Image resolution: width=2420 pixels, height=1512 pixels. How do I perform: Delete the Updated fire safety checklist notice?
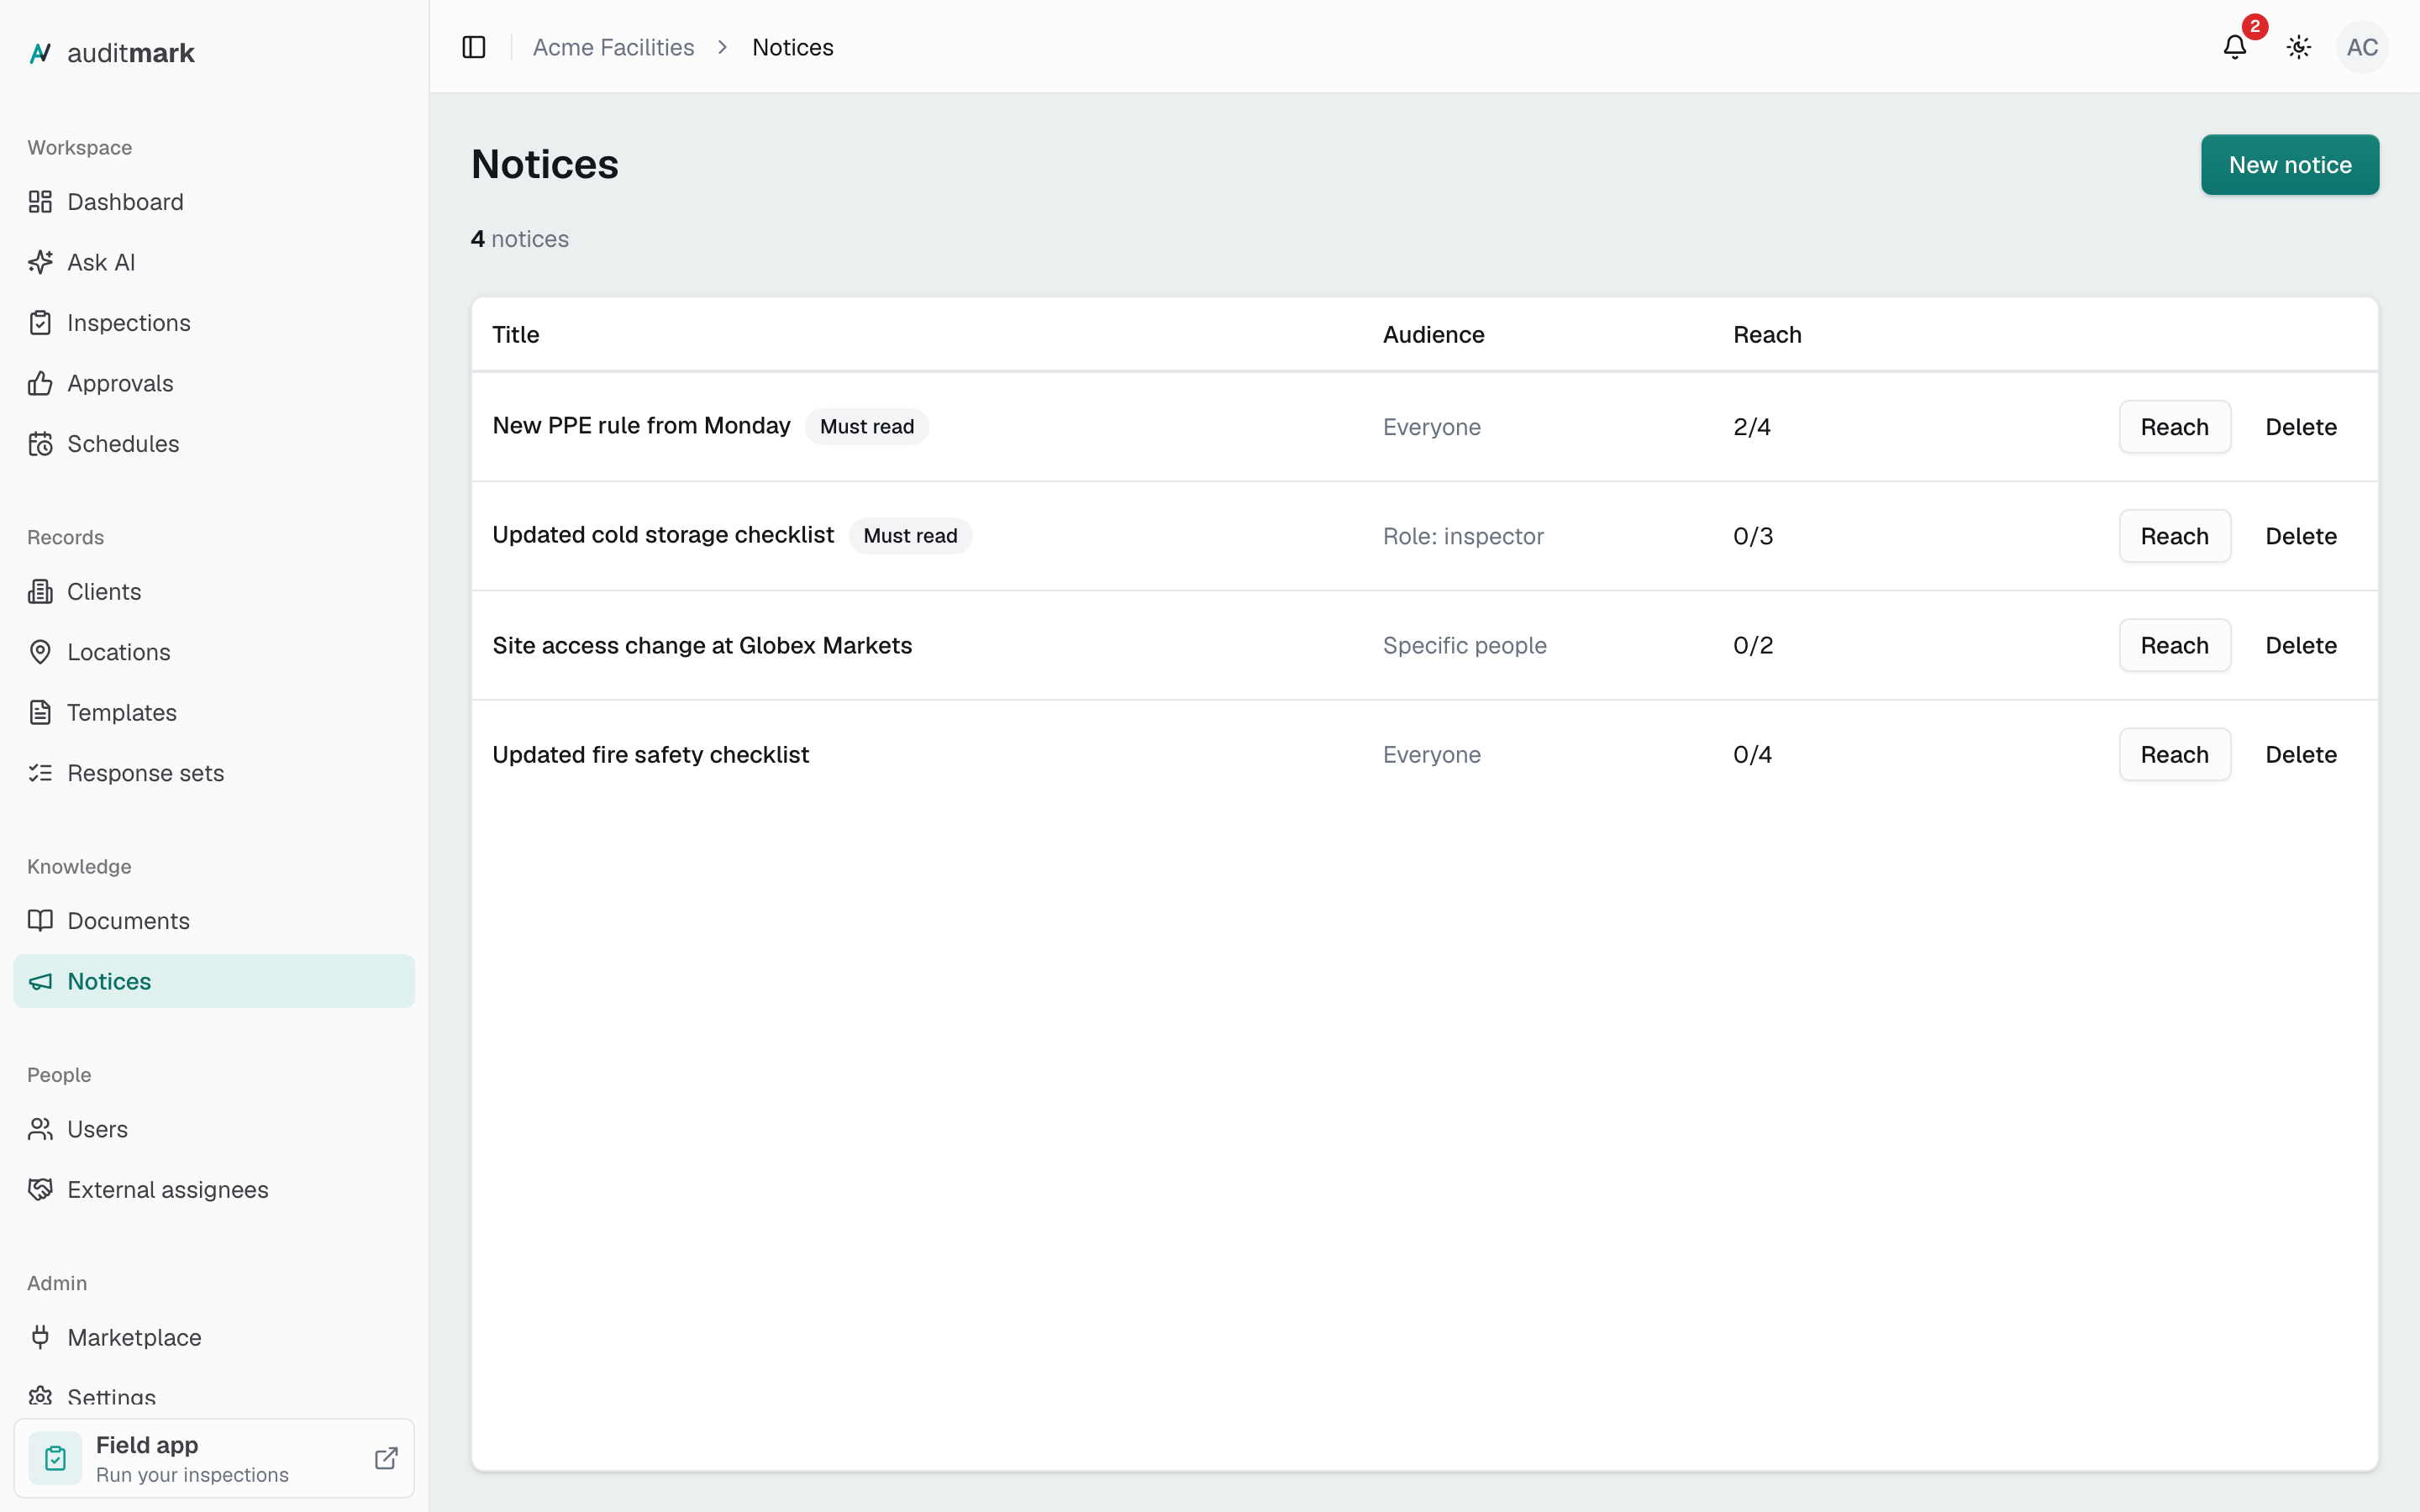coord(2301,755)
